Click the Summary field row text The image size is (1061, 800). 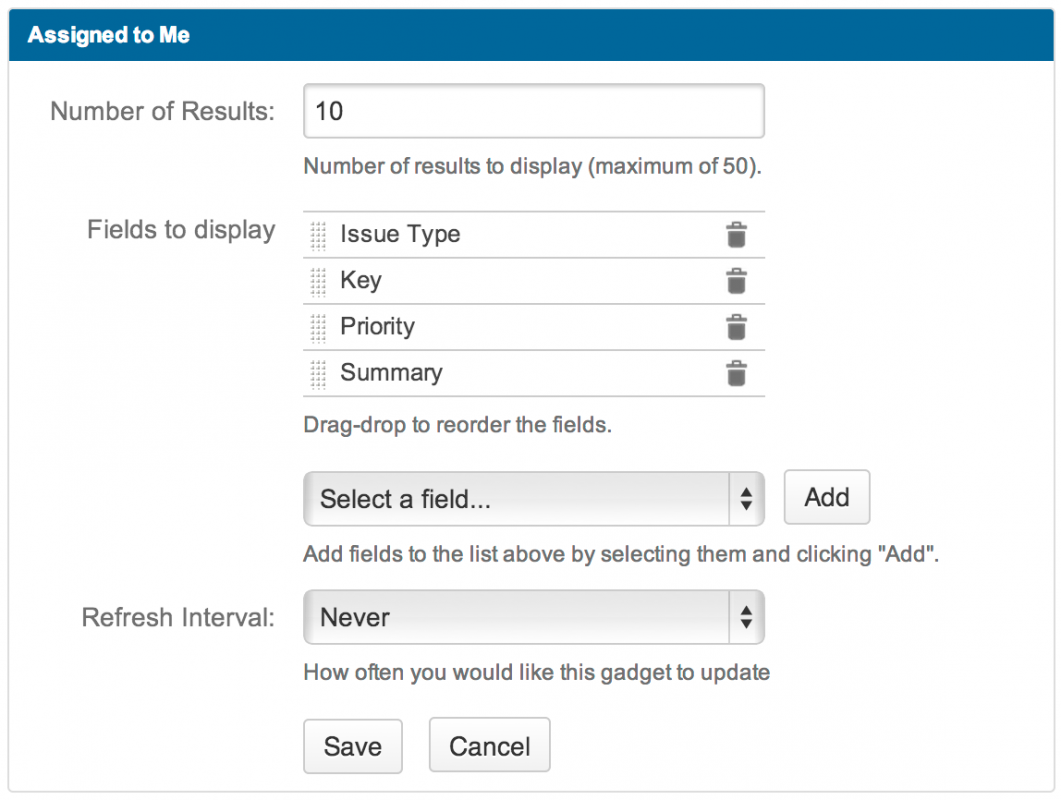pyautogui.click(x=391, y=373)
